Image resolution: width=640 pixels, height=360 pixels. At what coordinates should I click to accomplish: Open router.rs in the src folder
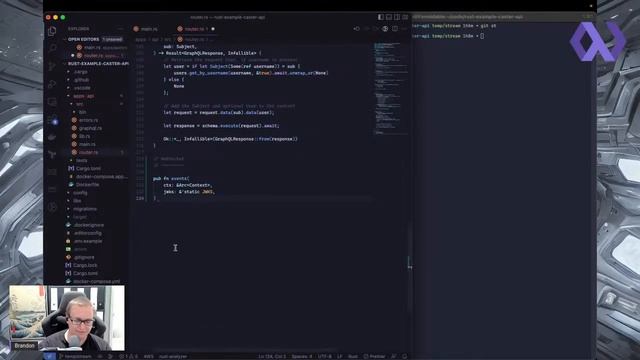pos(89,152)
